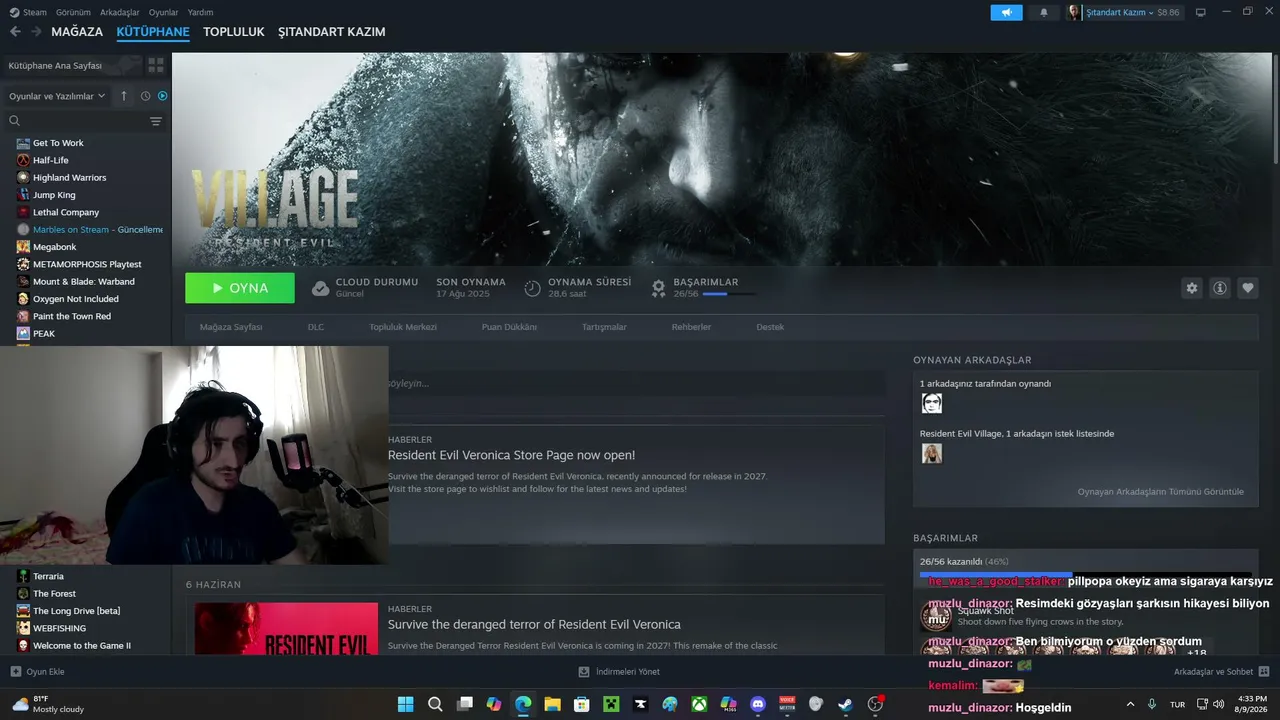Expand the Oyunlar ve Yazılımlar dropdown
The width and height of the screenshot is (1280, 720).
point(57,96)
